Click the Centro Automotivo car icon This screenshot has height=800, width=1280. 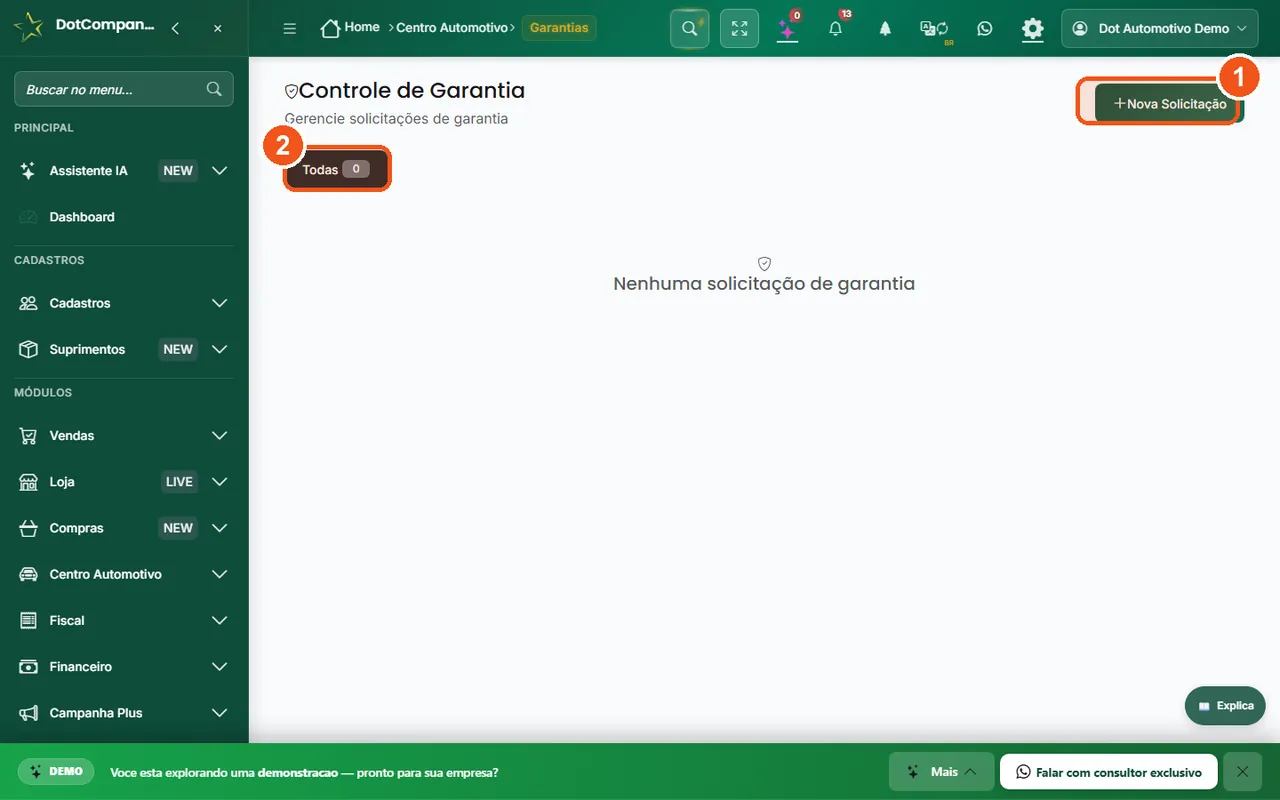(29, 574)
